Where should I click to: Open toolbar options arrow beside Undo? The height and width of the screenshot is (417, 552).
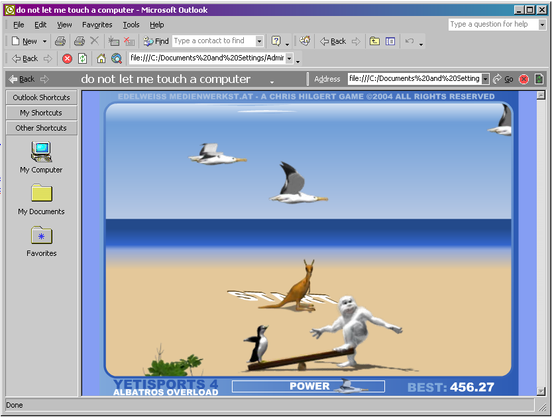coord(421,44)
